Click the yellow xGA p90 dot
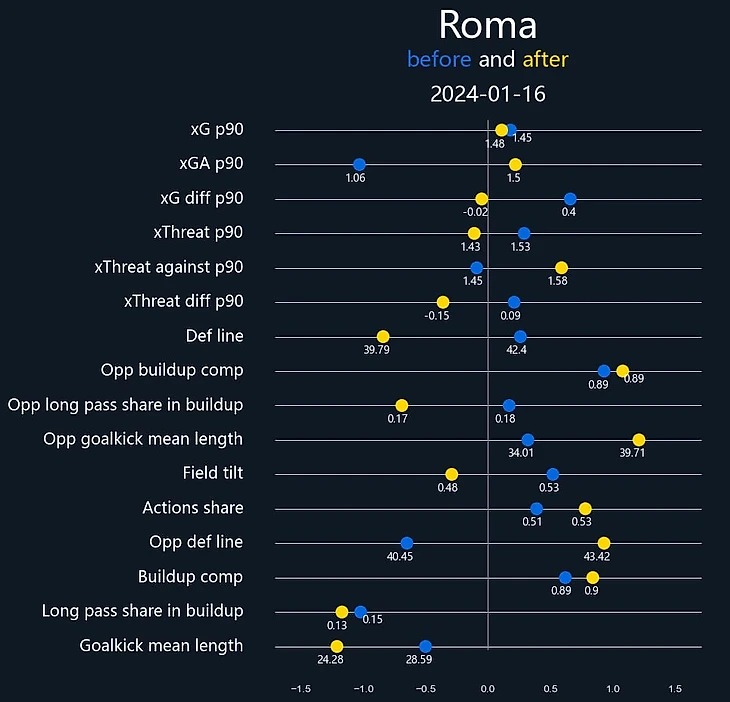The width and height of the screenshot is (730, 702). (515, 164)
